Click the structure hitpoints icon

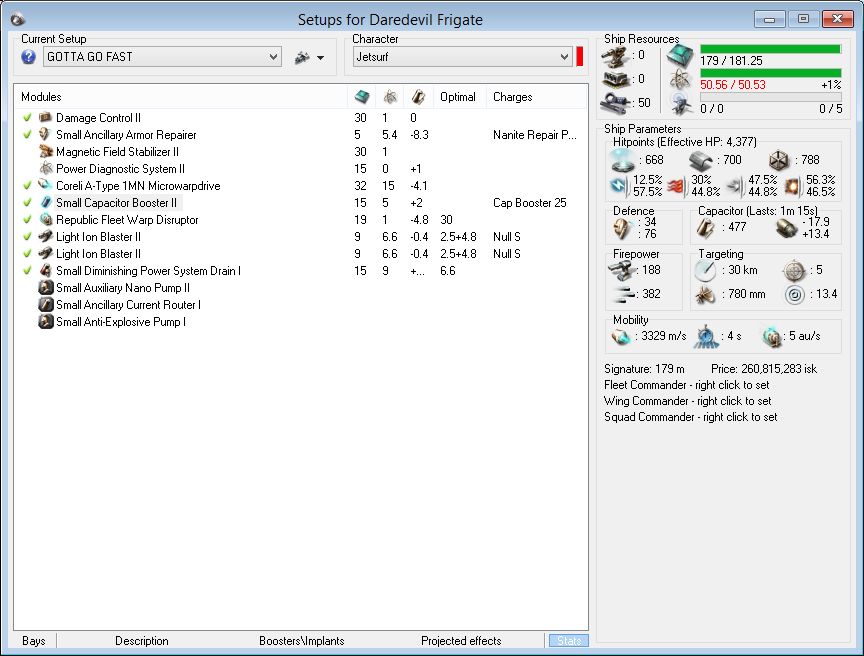point(779,160)
